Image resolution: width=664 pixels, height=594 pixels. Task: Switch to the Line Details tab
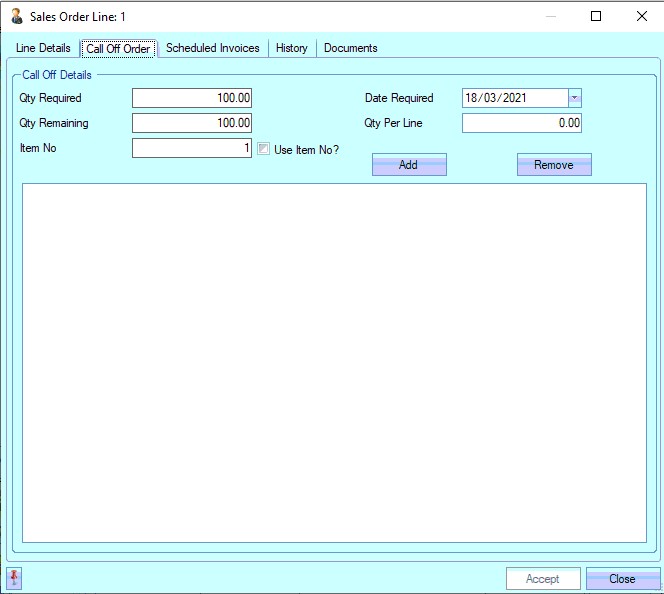[43, 48]
